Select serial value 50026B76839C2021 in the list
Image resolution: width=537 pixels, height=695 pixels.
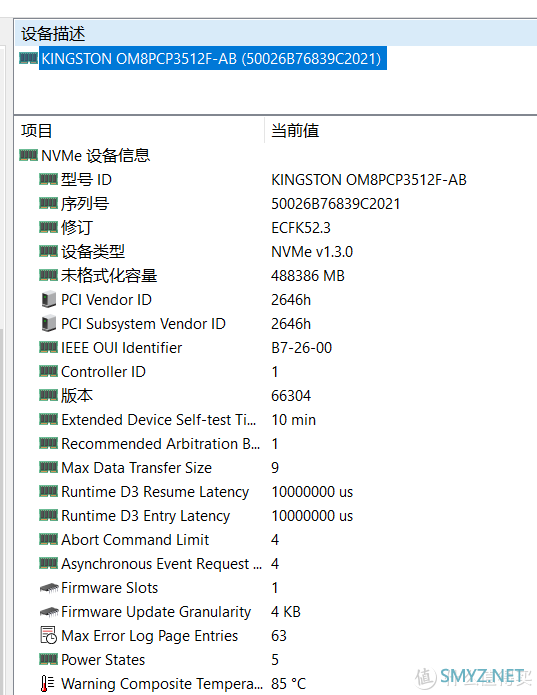[x=335, y=204]
